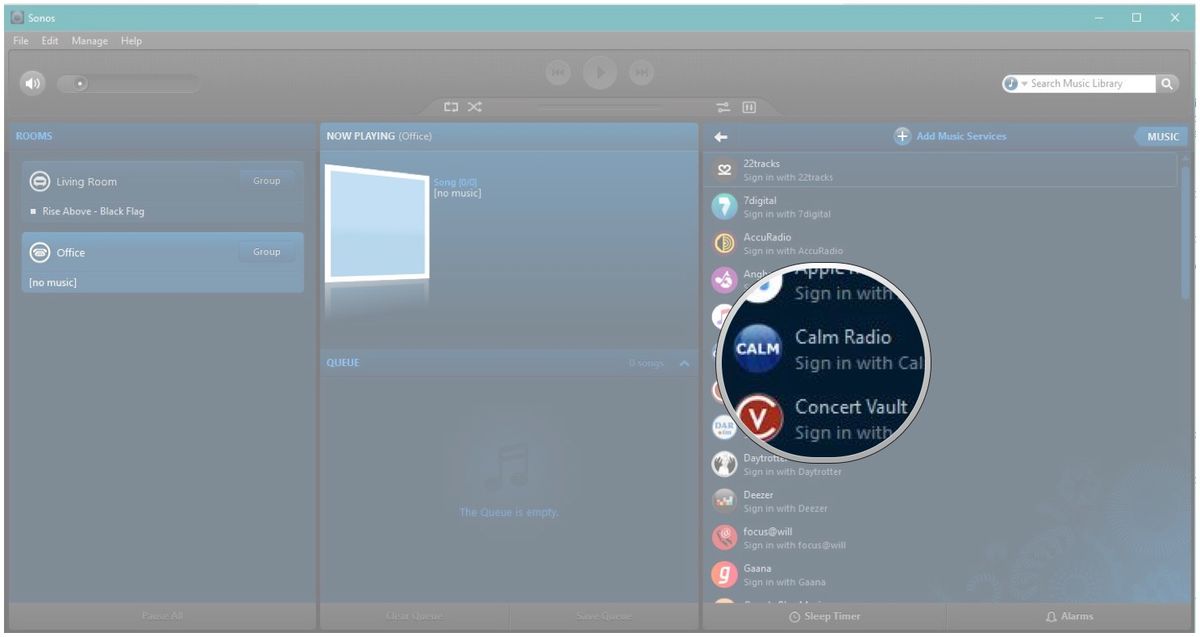
Task: Open search source dropdown arrow
Action: tap(1024, 84)
